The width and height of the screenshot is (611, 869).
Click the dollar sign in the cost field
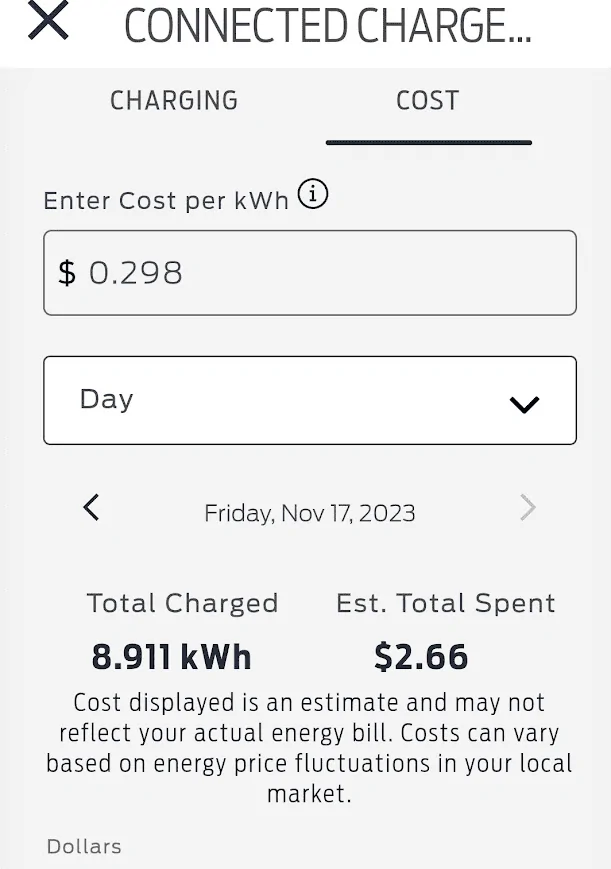[67, 273]
